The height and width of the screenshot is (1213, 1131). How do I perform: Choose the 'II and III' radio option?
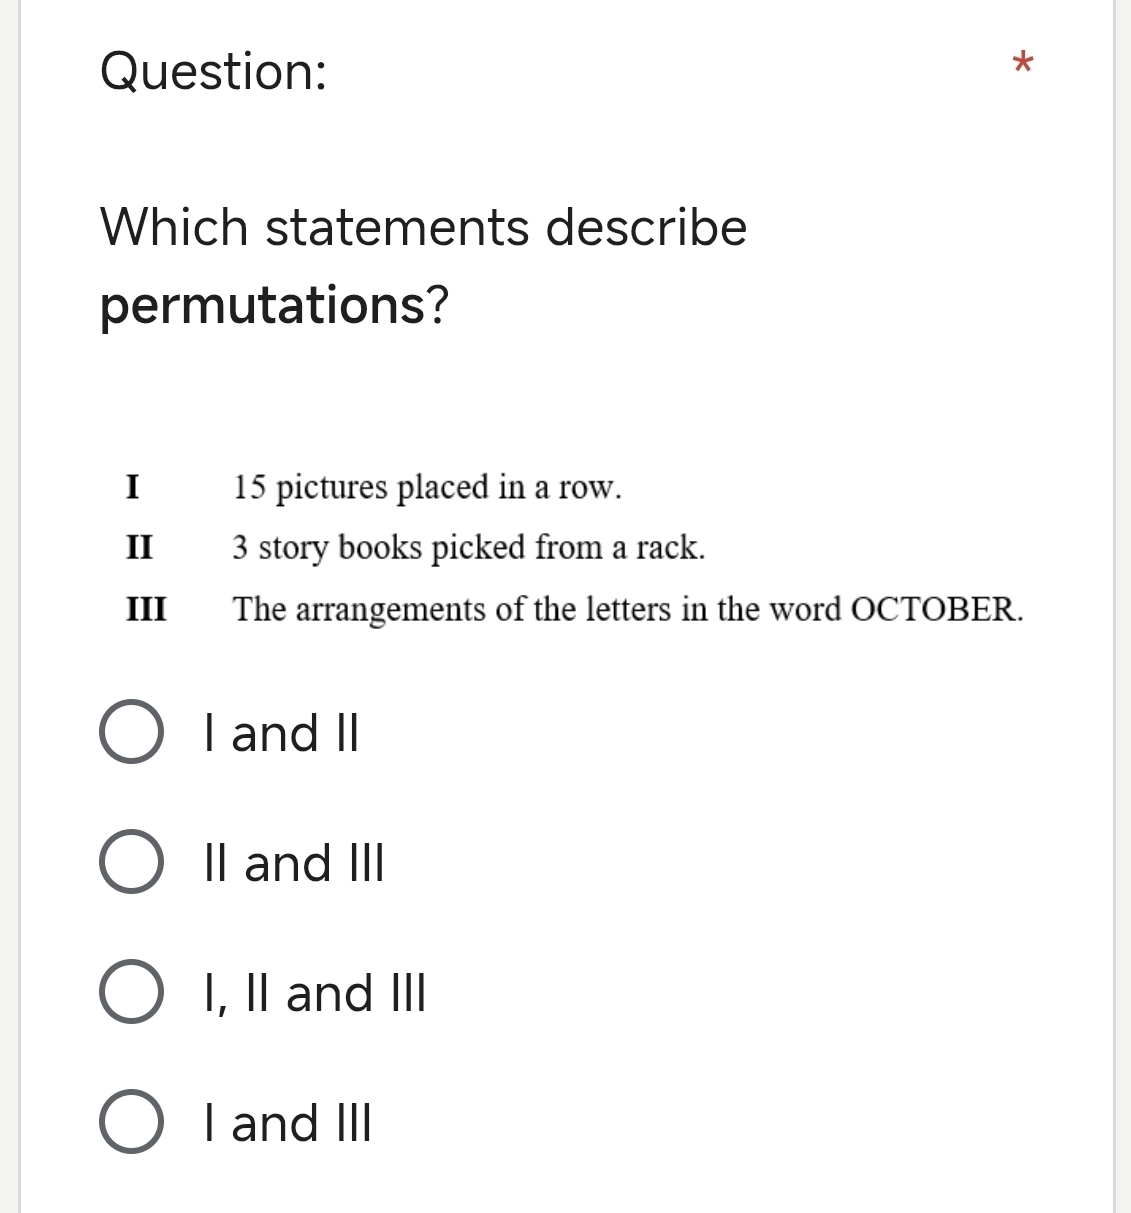click(x=131, y=863)
